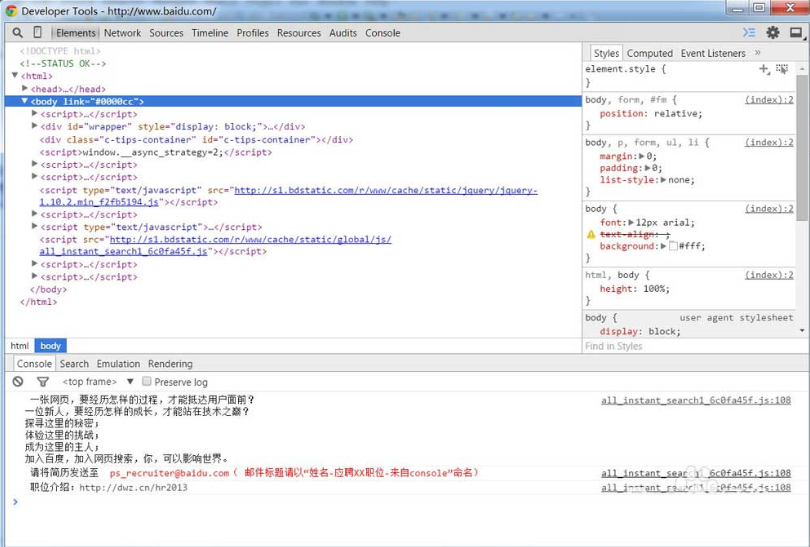Open first console source link all_instant_search1:108
Image resolution: width=810 pixels, height=547 pixels.
tap(696, 400)
